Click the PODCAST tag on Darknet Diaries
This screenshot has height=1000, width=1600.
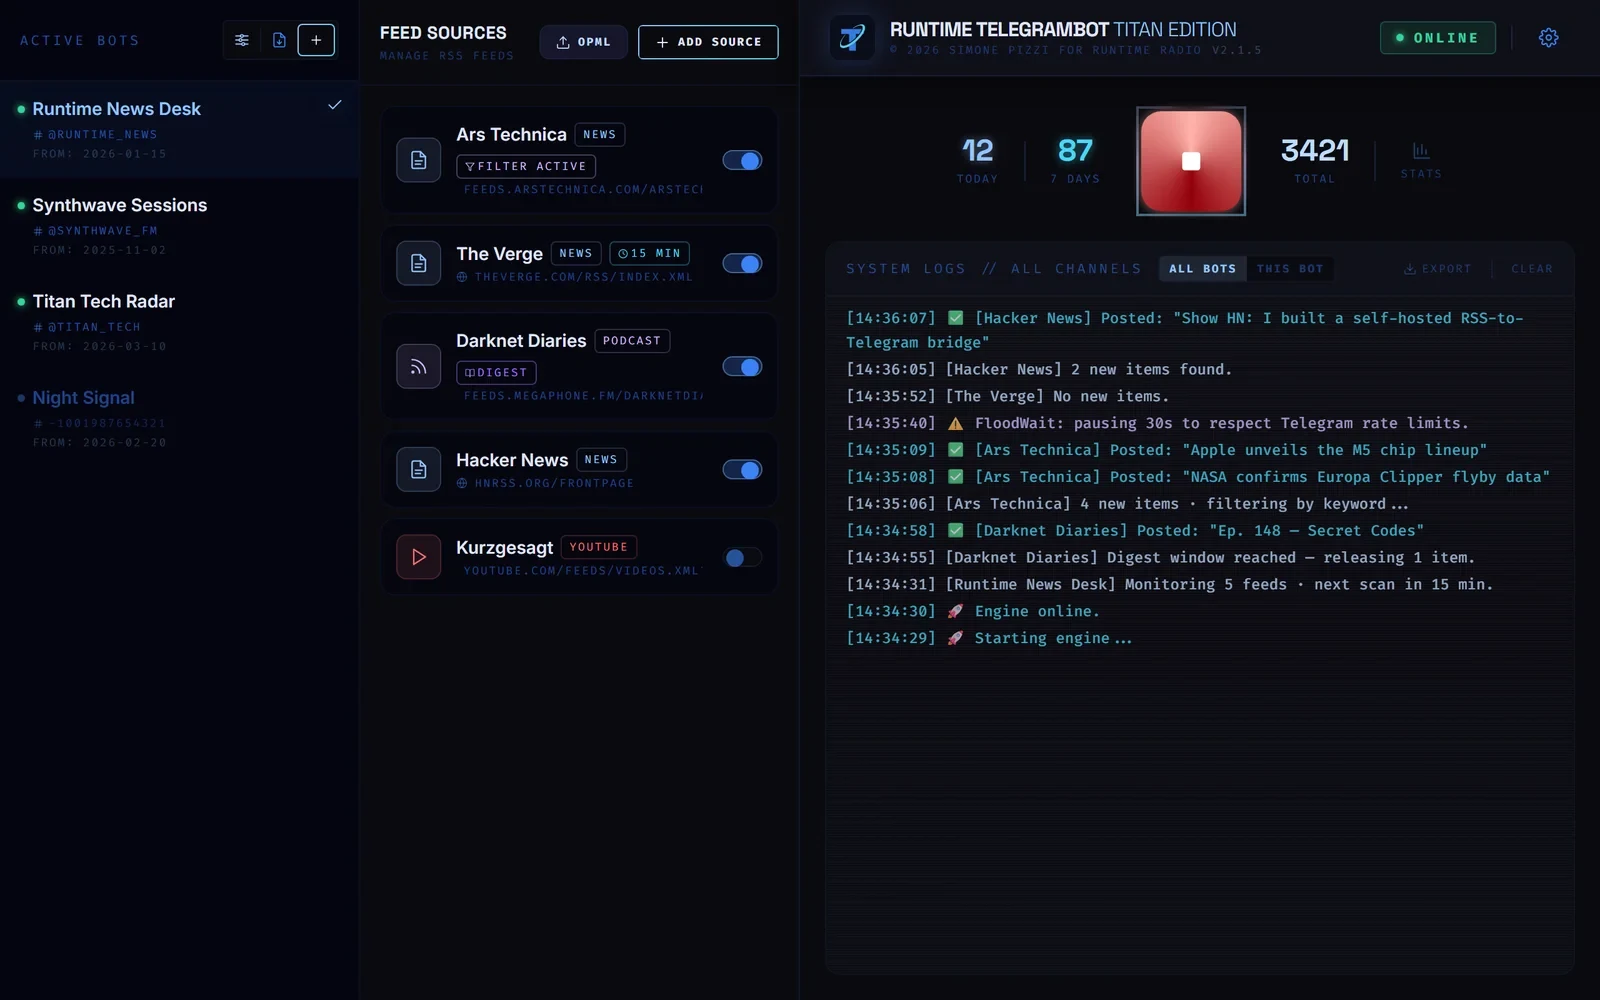click(x=632, y=341)
